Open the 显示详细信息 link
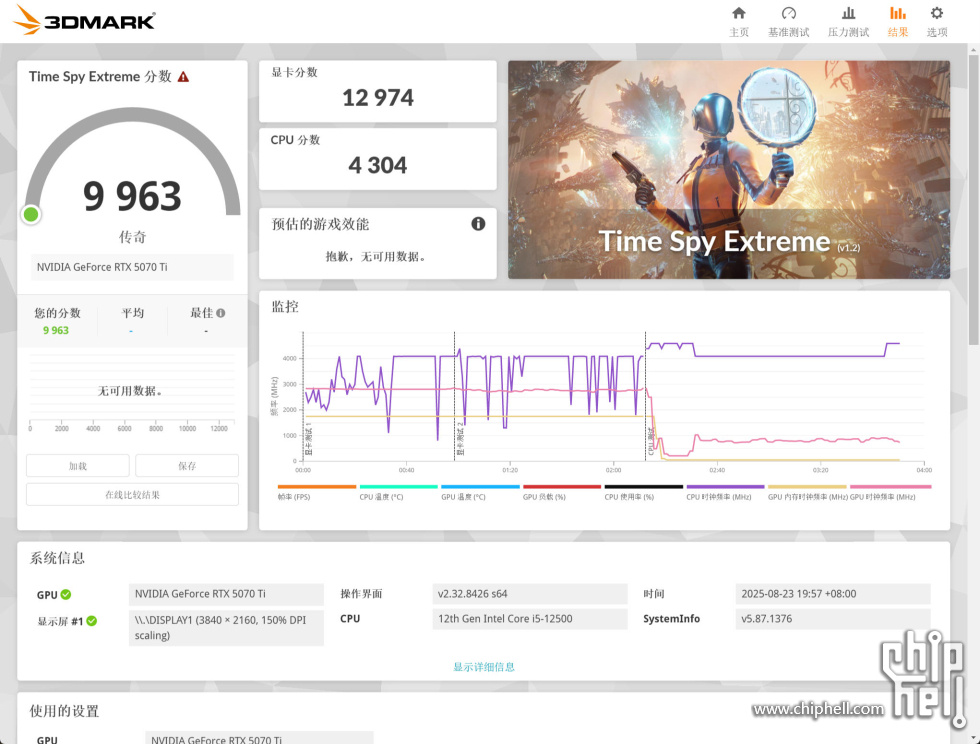The image size is (980, 744). (x=484, y=667)
